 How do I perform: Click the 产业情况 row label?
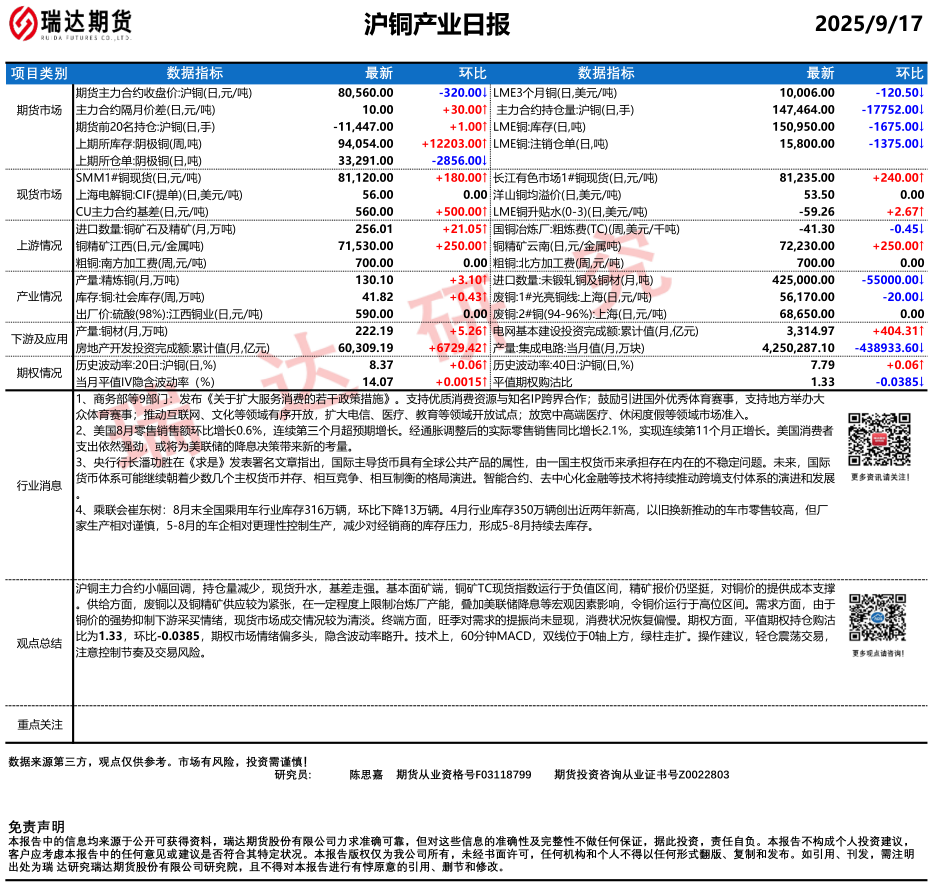(39, 297)
